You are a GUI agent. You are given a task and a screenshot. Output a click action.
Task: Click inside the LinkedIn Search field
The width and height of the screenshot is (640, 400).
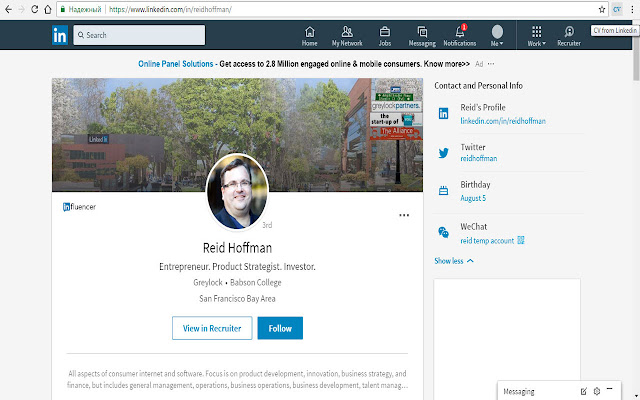click(139, 35)
